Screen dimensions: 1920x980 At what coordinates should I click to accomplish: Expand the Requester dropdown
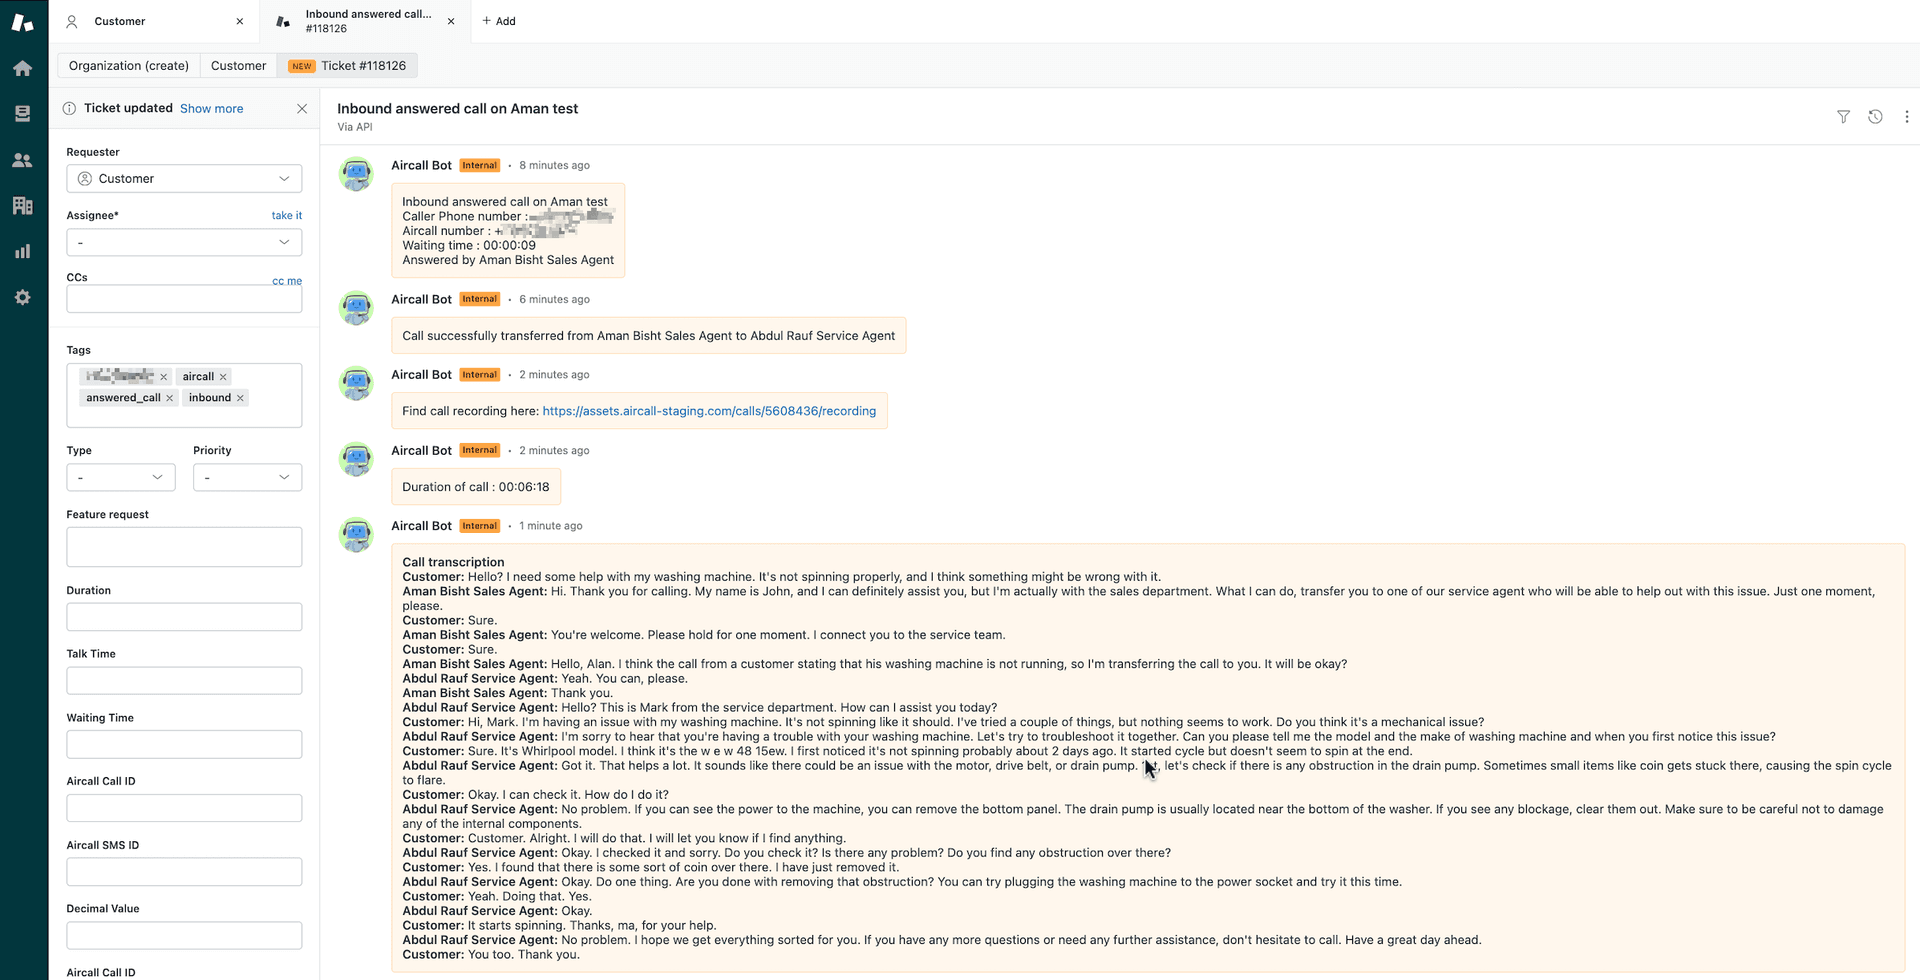click(x=184, y=179)
